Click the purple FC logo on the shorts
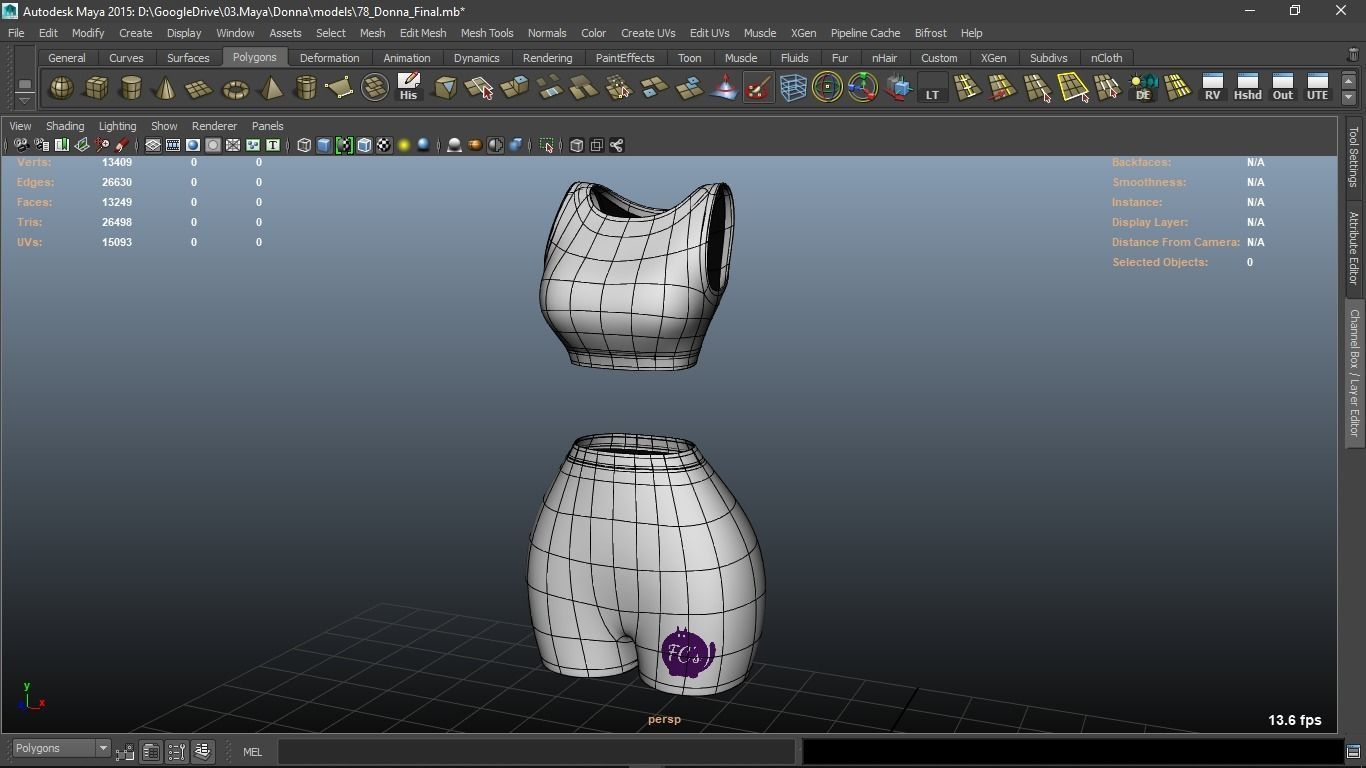This screenshot has width=1366, height=768. tap(687, 654)
